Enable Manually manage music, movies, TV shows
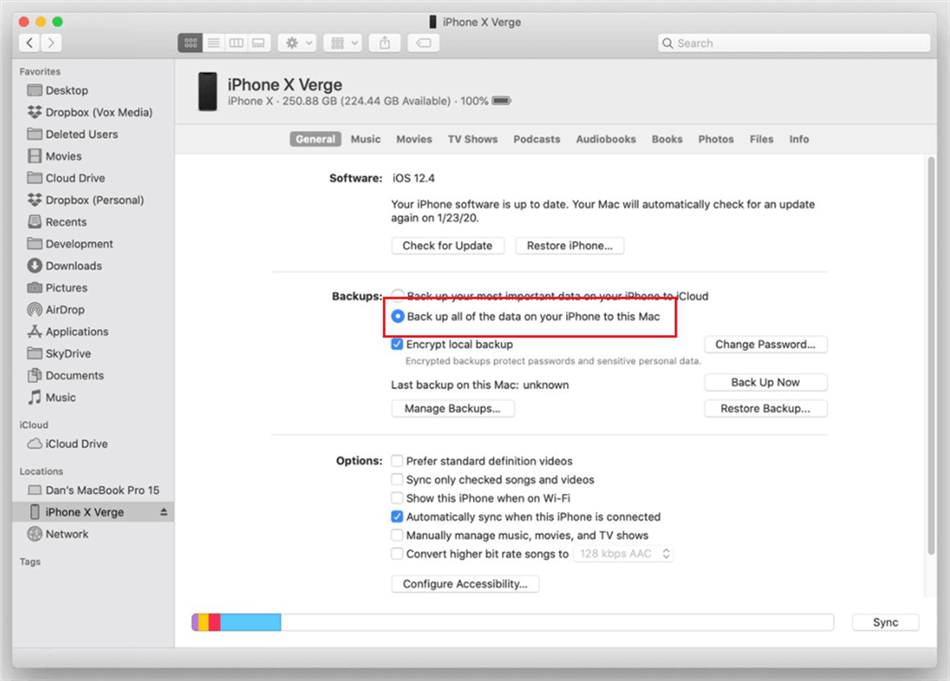The image size is (950, 681). click(397, 536)
